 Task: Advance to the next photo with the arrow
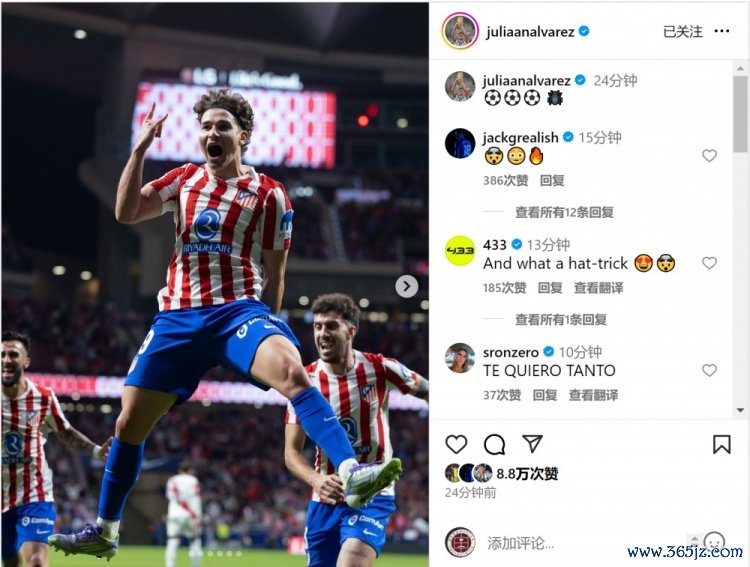pos(407,286)
